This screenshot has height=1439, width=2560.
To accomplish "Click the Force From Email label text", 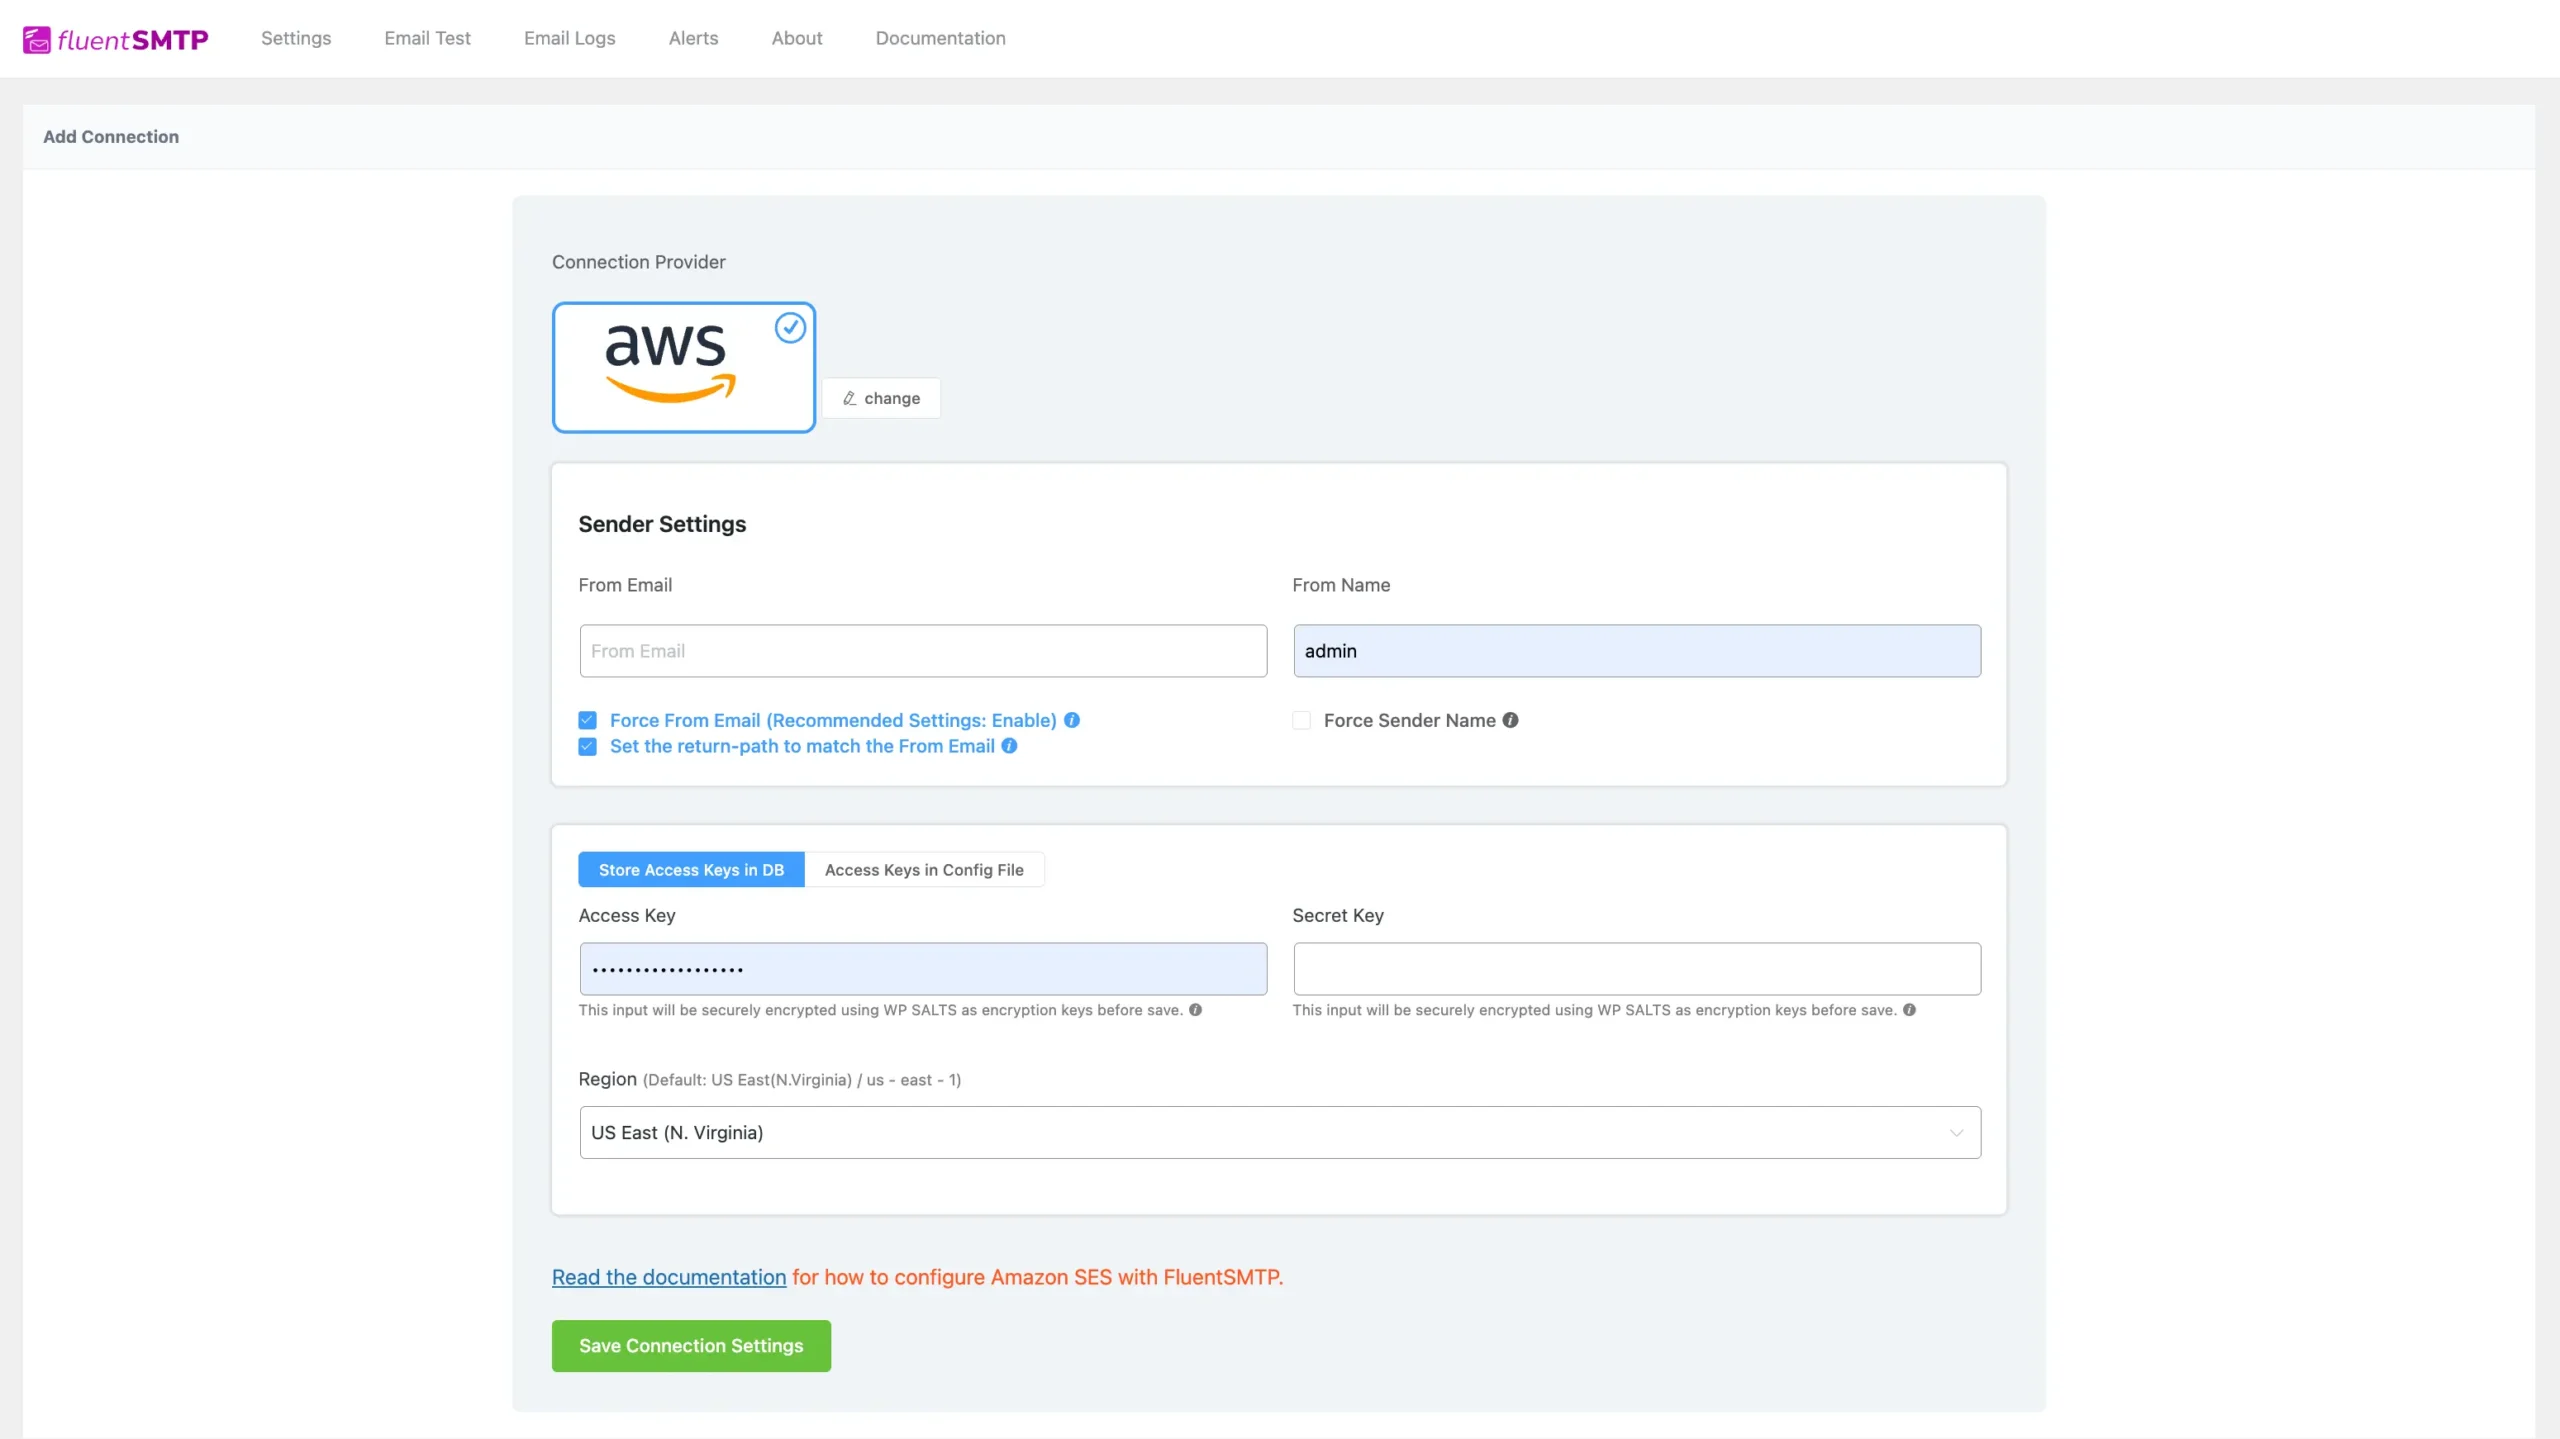I will 833,720.
